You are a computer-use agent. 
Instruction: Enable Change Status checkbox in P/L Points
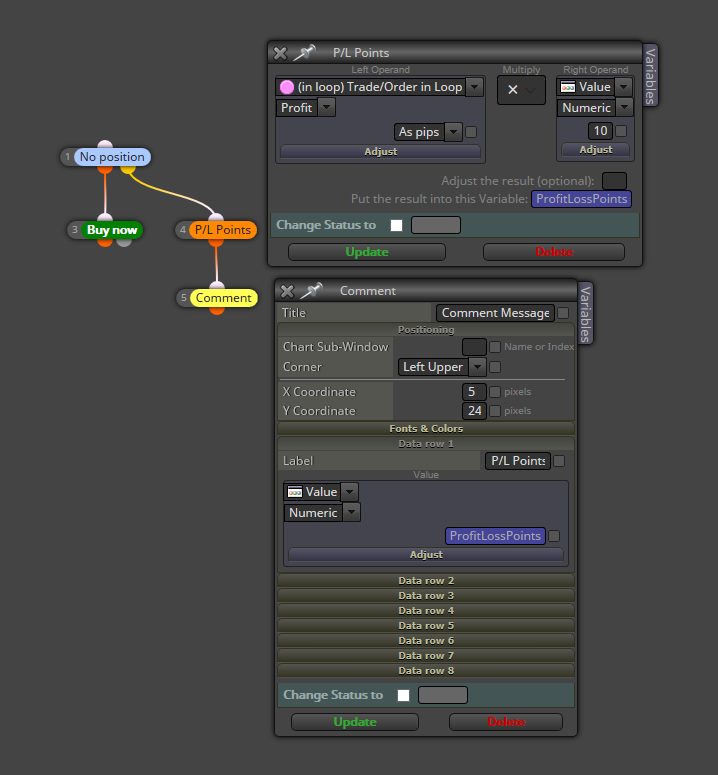[396, 225]
